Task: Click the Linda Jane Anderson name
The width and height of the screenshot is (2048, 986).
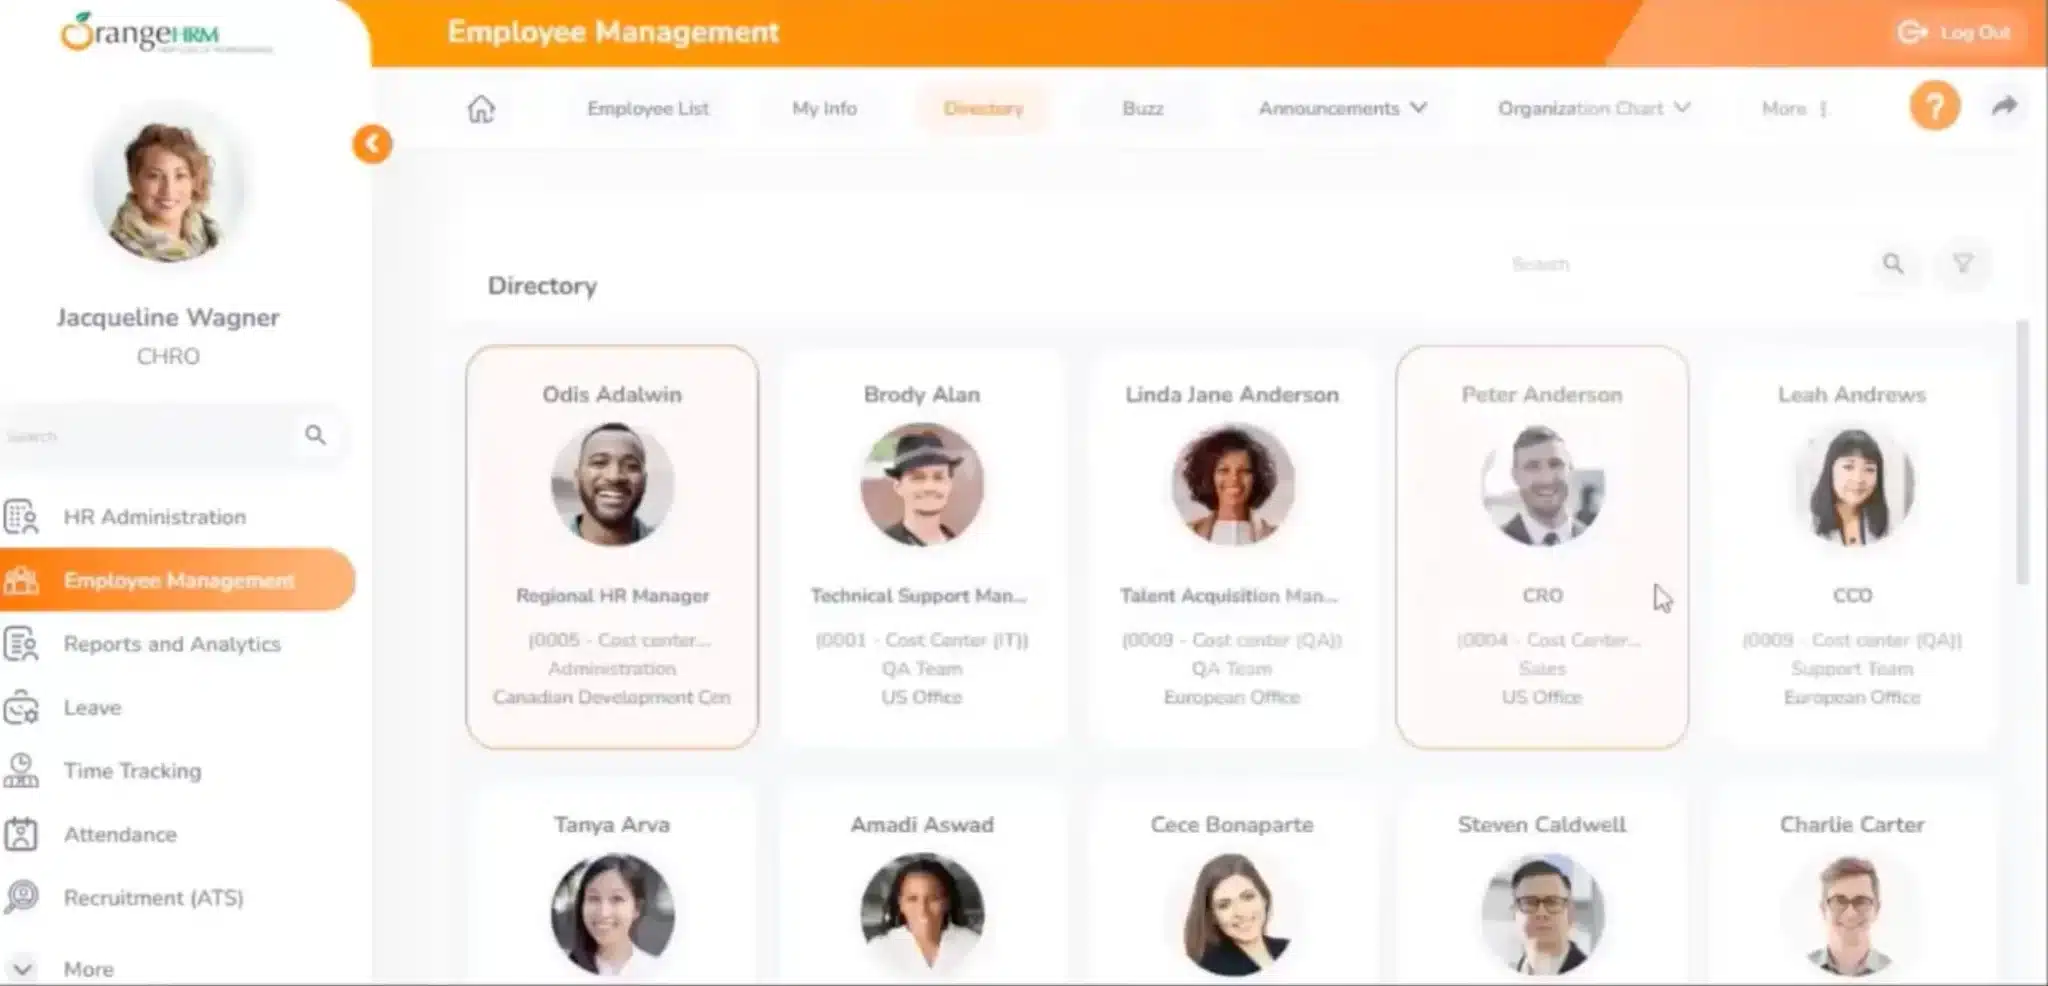Action: (1232, 394)
